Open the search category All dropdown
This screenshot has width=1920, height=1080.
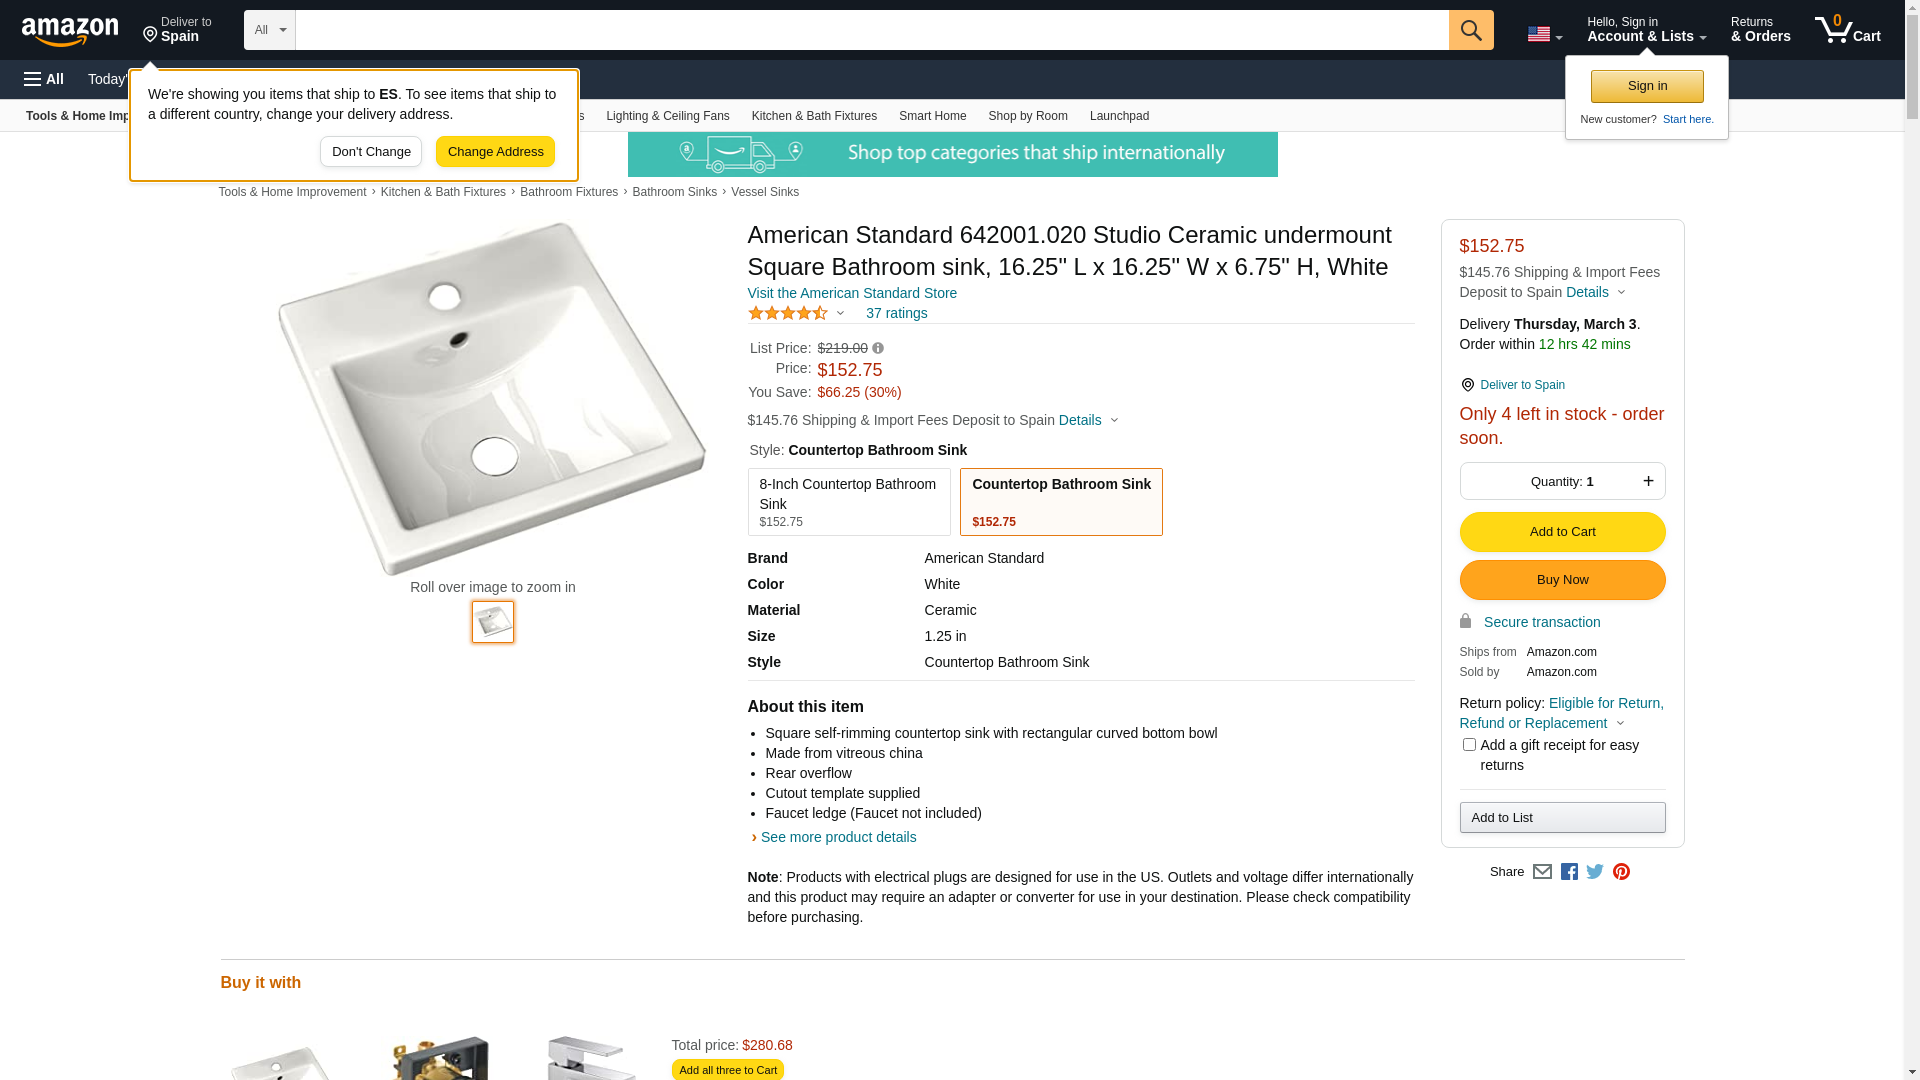[x=270, y=30]
